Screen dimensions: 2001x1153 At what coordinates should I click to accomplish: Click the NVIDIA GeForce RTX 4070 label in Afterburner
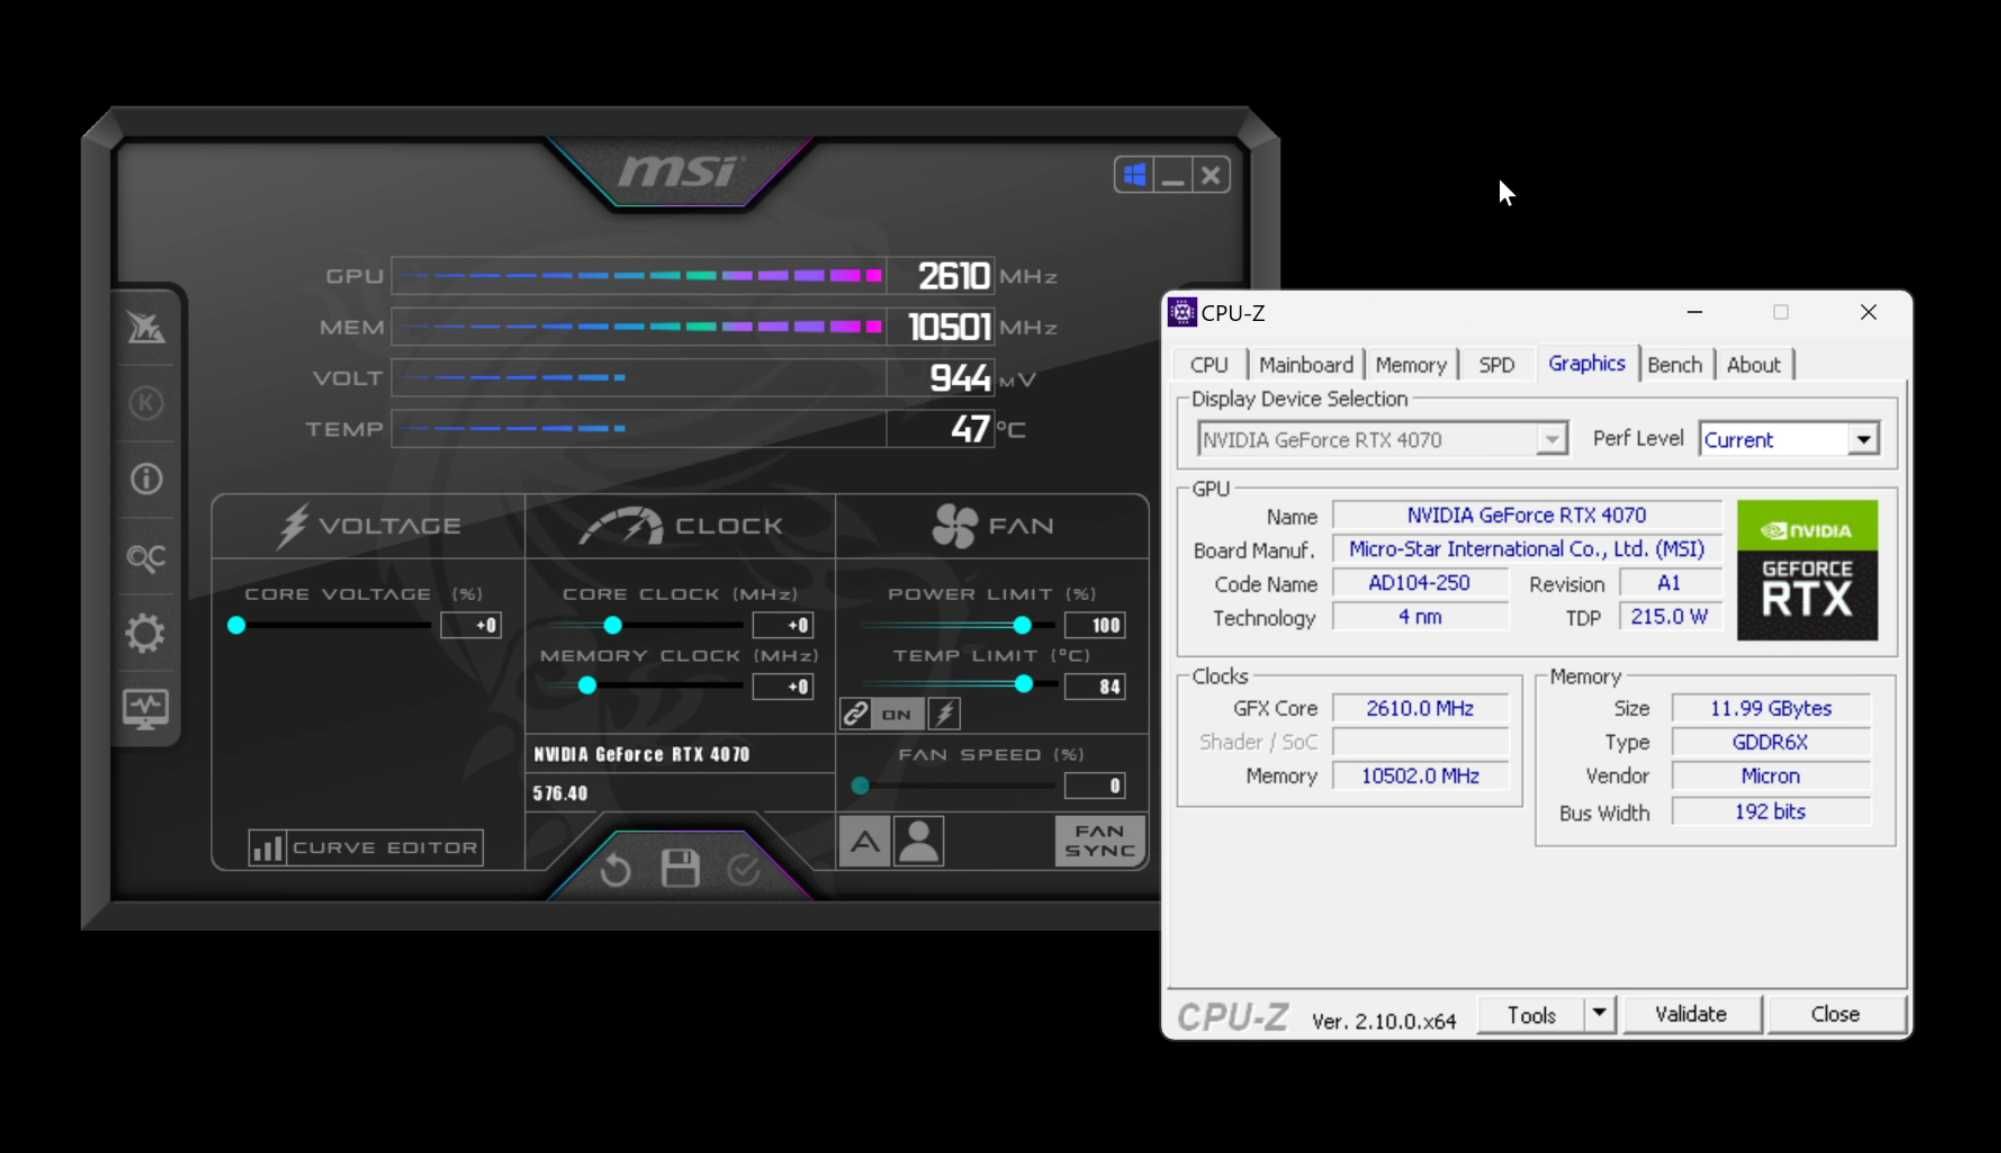(642, 755)
